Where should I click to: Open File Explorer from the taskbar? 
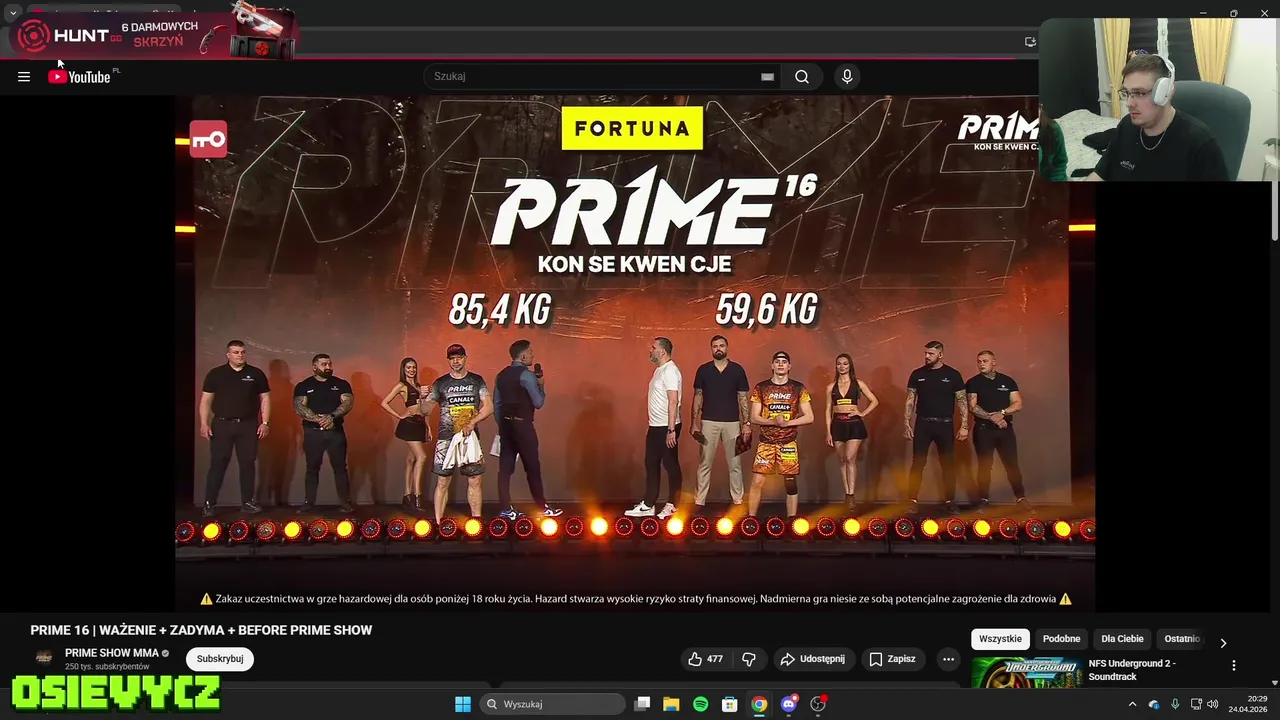[671, 704]
